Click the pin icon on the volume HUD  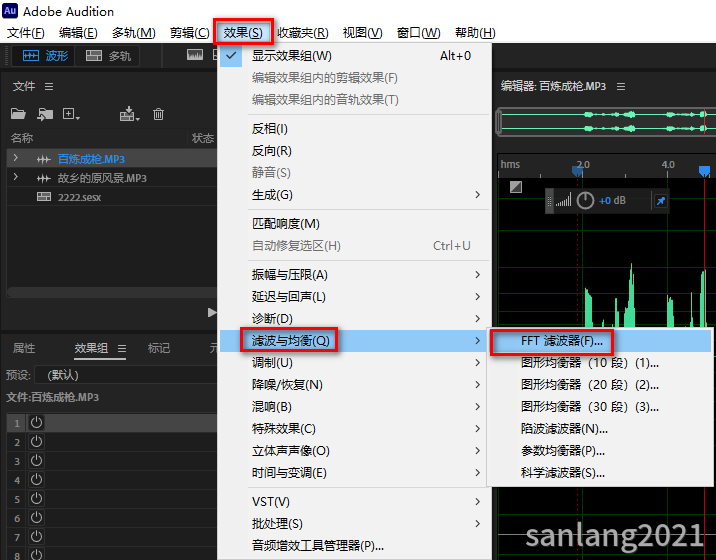(x=660, y=201)
